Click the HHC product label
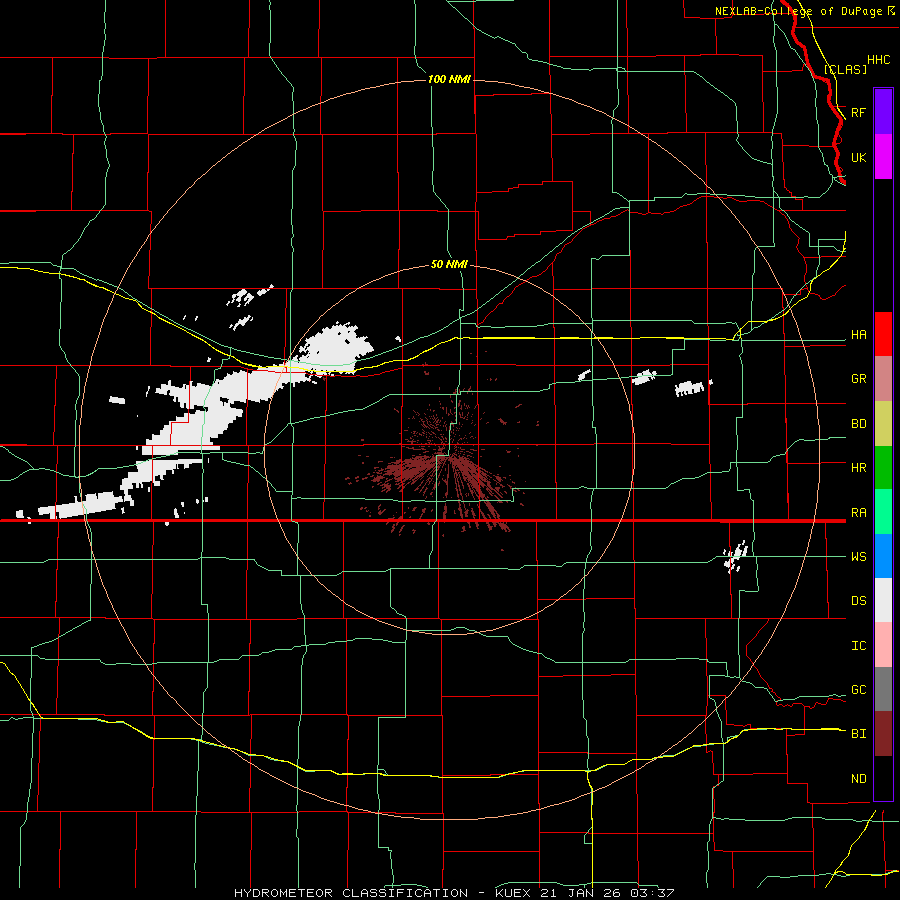Image resolution: width=900 pixels, height=900 pixels. point(879,60)
